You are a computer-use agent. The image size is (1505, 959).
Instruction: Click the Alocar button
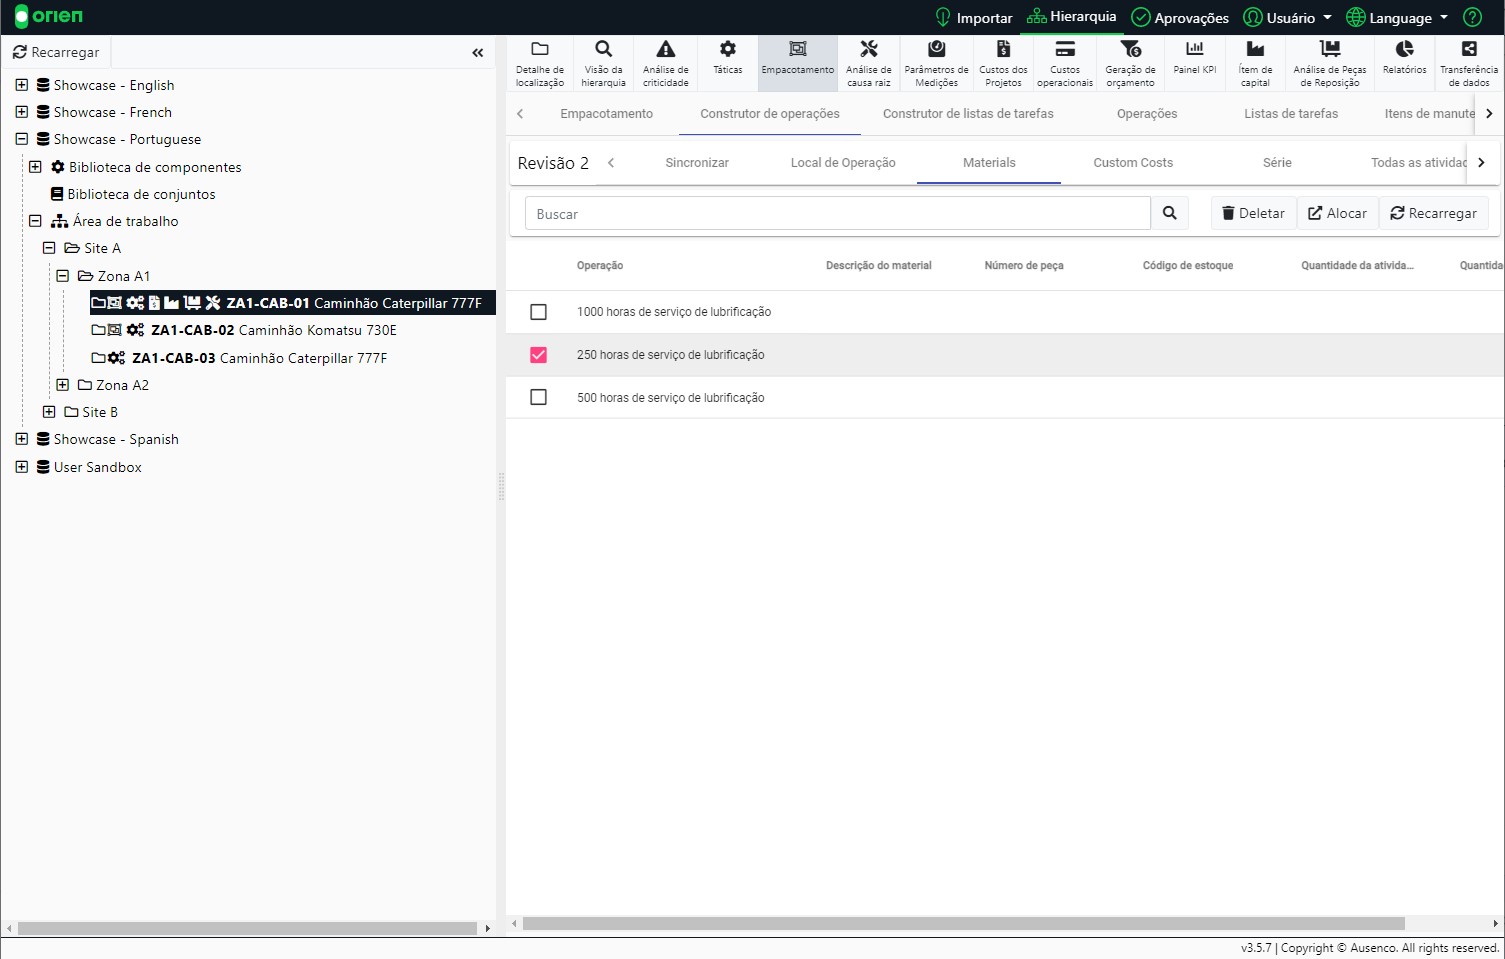tap(1337, 213)
